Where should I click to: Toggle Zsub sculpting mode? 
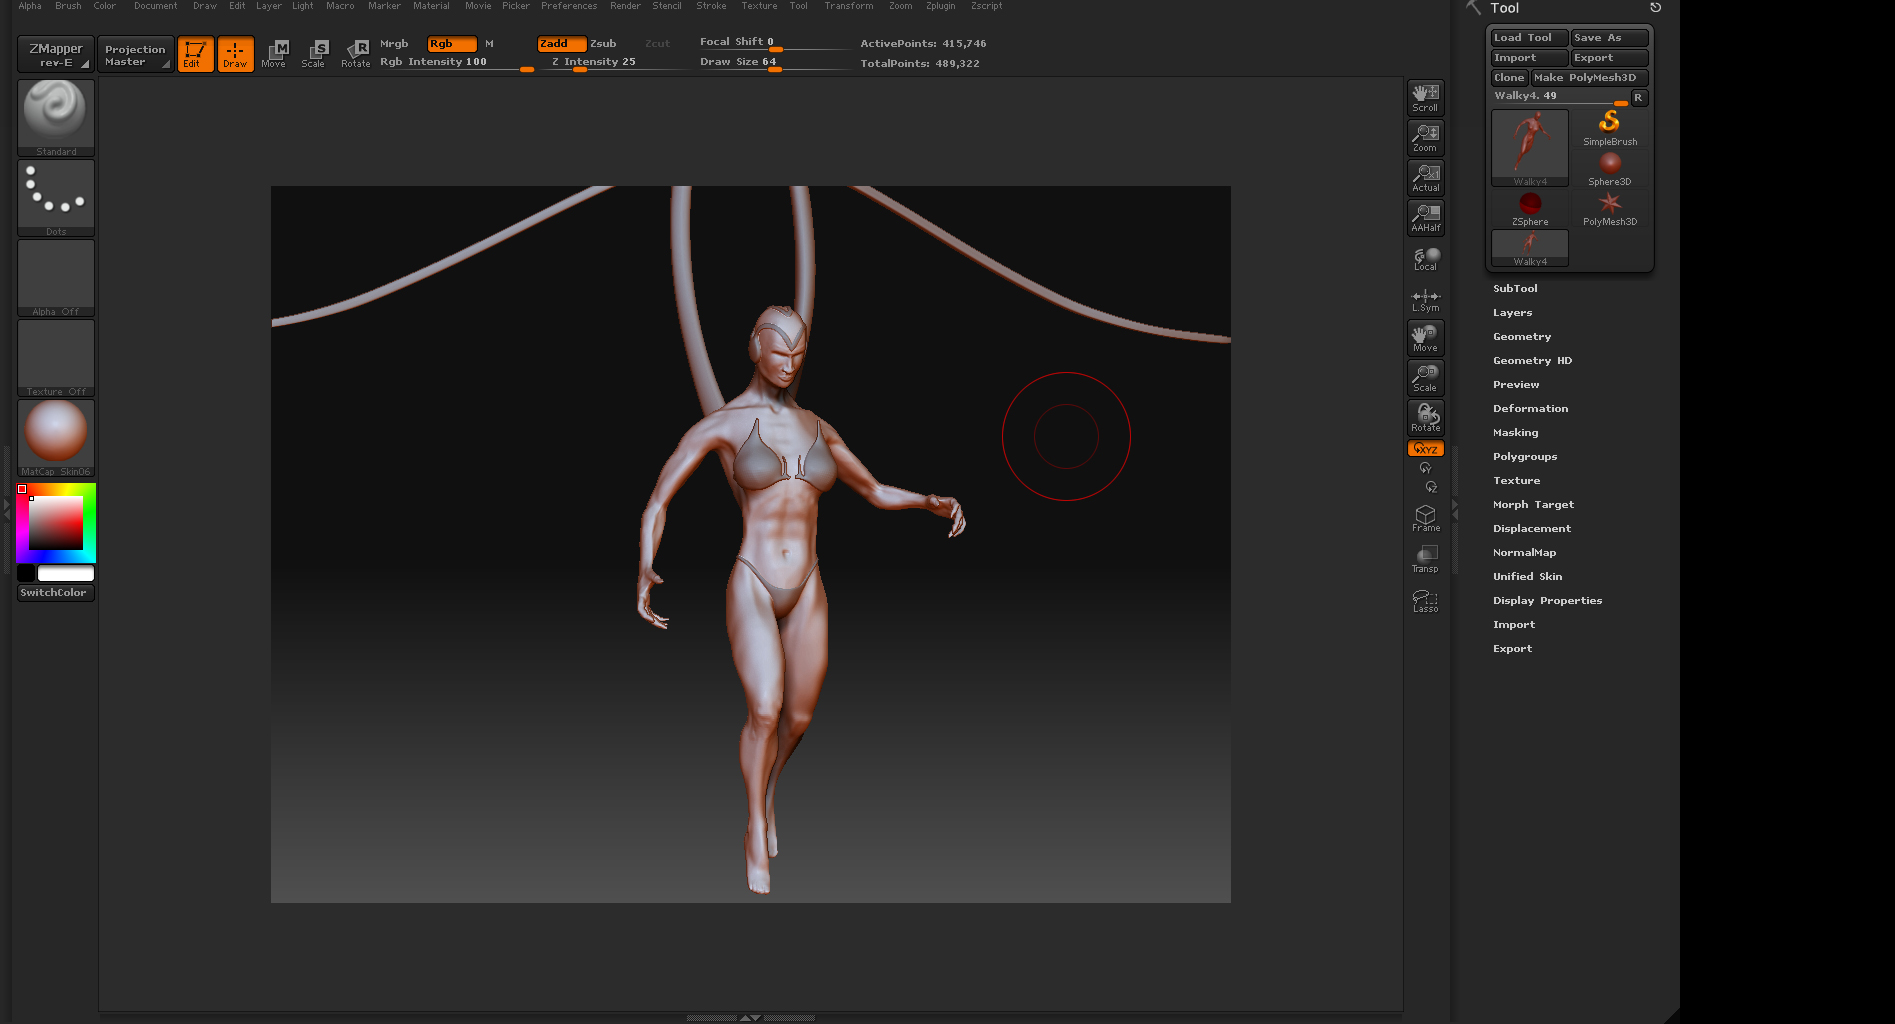coord(603,44)
